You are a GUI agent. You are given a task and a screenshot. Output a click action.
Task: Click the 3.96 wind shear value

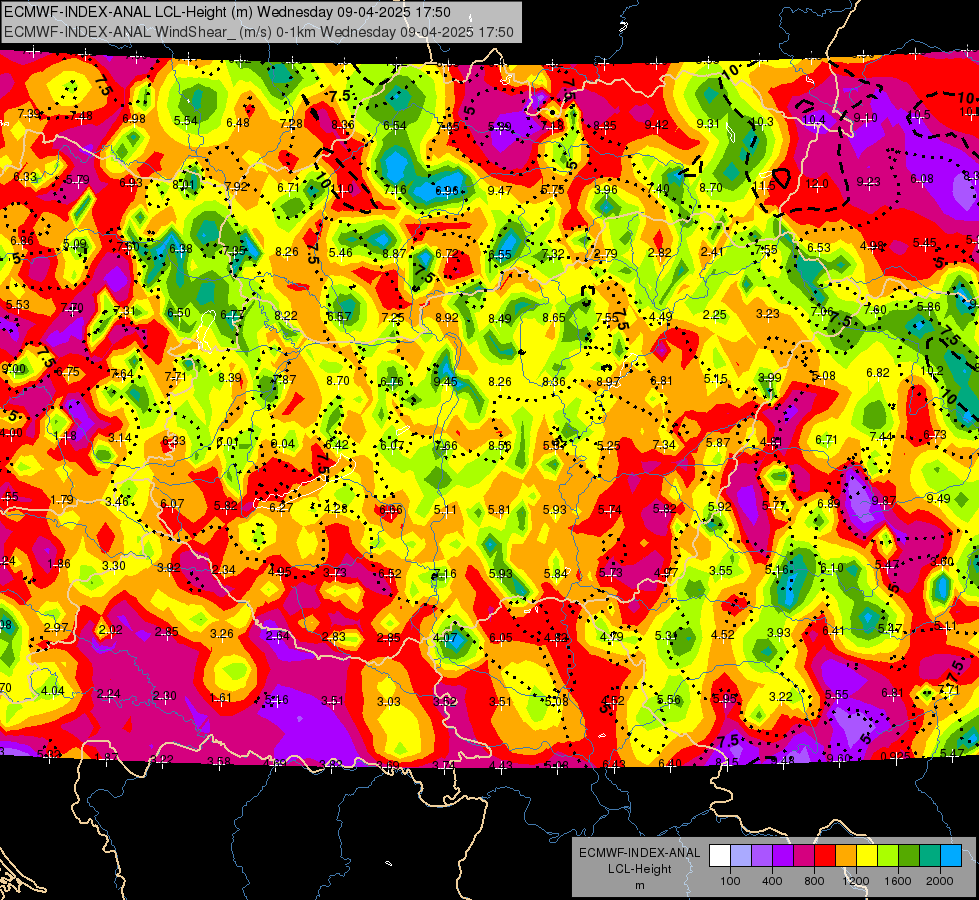606,189
